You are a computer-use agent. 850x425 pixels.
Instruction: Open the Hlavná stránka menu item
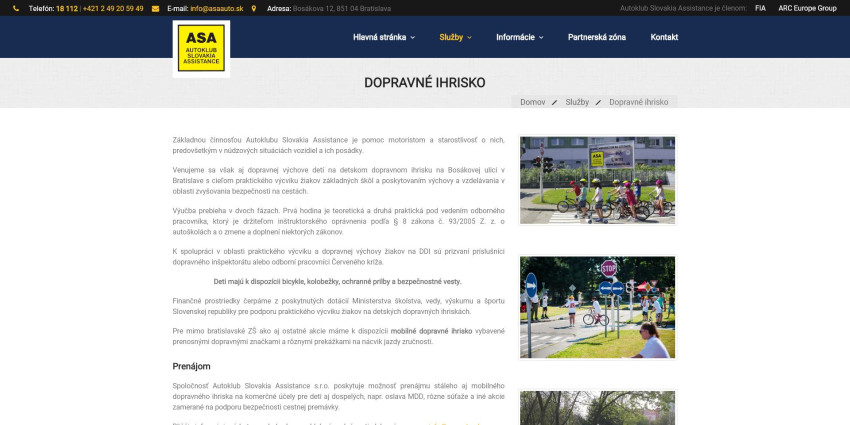click(379, 37)
